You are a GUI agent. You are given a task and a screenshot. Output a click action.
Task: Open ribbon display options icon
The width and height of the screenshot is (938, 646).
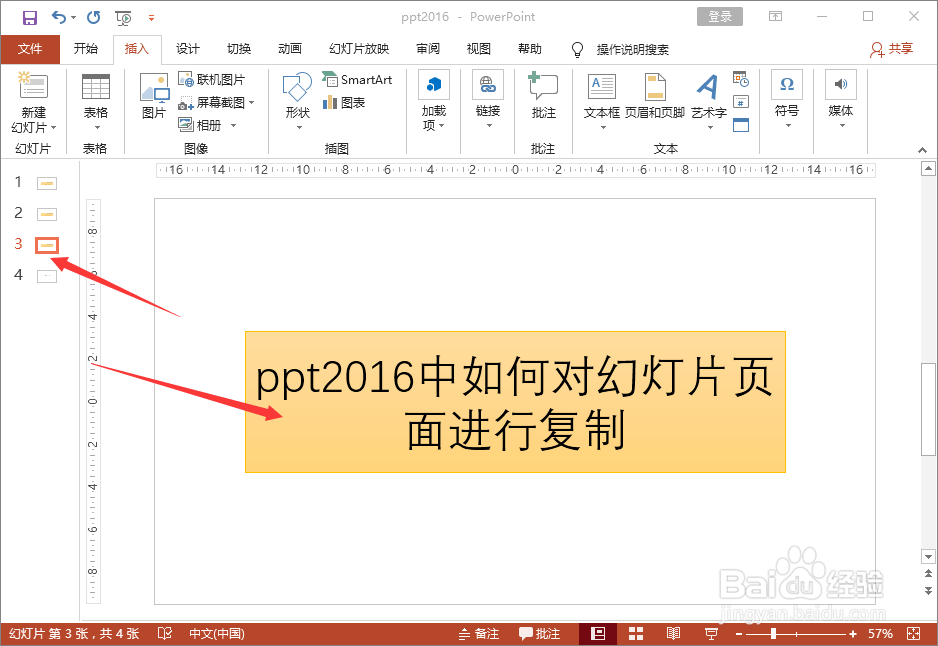775,17
